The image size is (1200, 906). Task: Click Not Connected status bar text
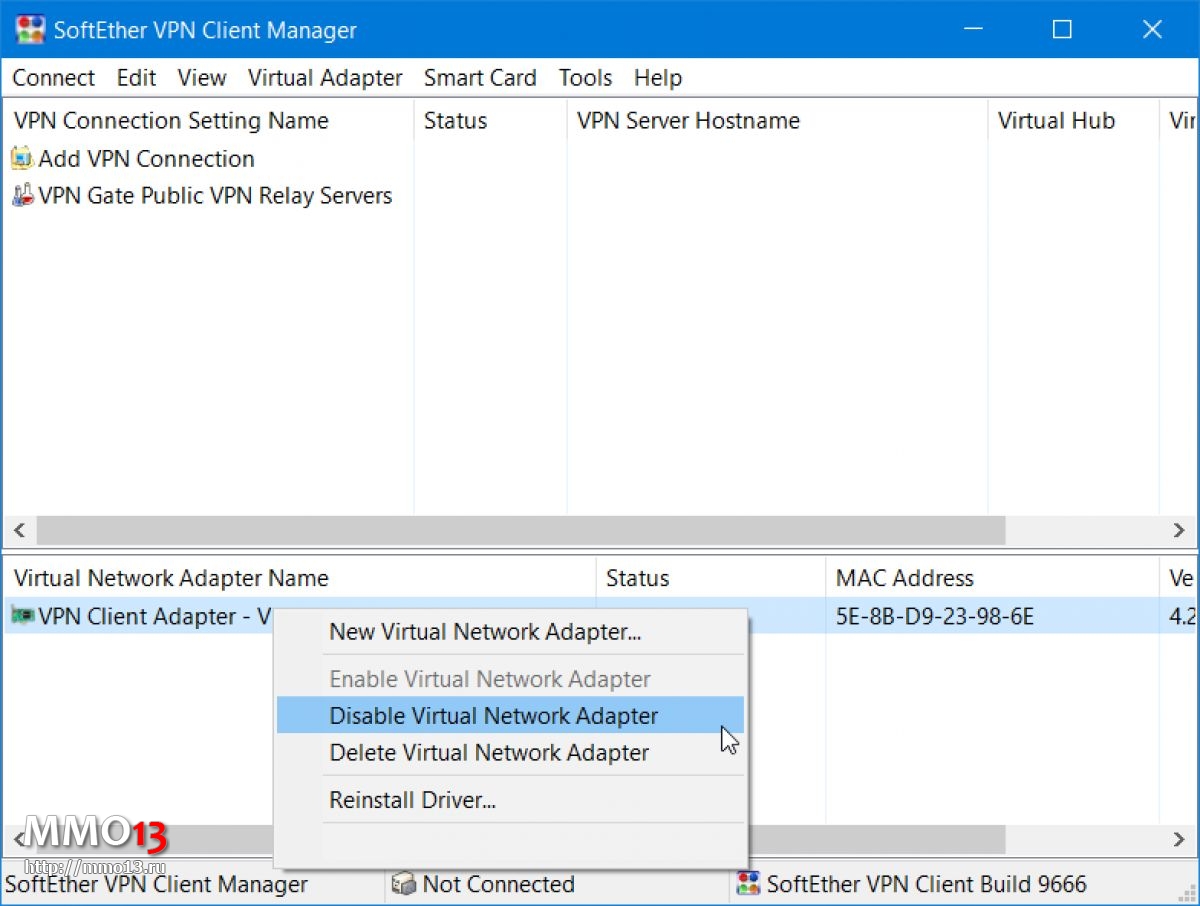pos(498,884)
